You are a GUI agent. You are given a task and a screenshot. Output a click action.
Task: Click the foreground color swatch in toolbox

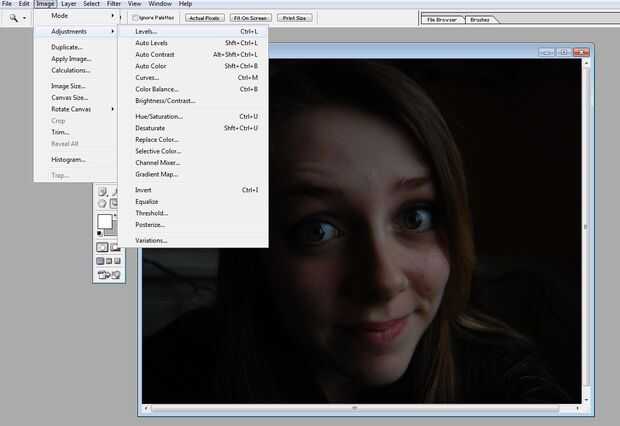click(103, 222)
